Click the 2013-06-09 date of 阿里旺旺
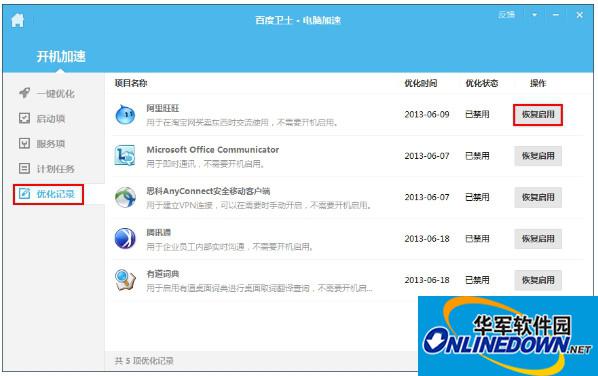This screenshot has height=376, width=598. (427, 114)
